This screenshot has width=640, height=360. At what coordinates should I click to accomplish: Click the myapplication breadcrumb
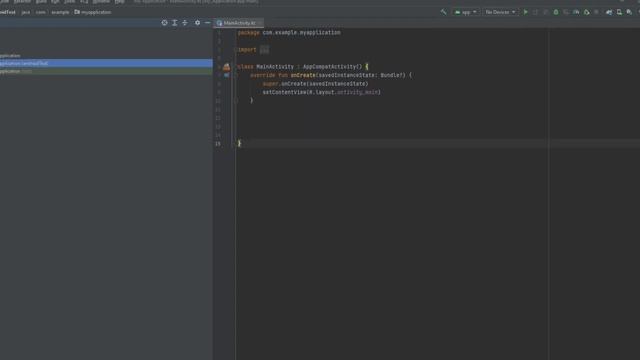pyautogui.click(x=93, y=12)
